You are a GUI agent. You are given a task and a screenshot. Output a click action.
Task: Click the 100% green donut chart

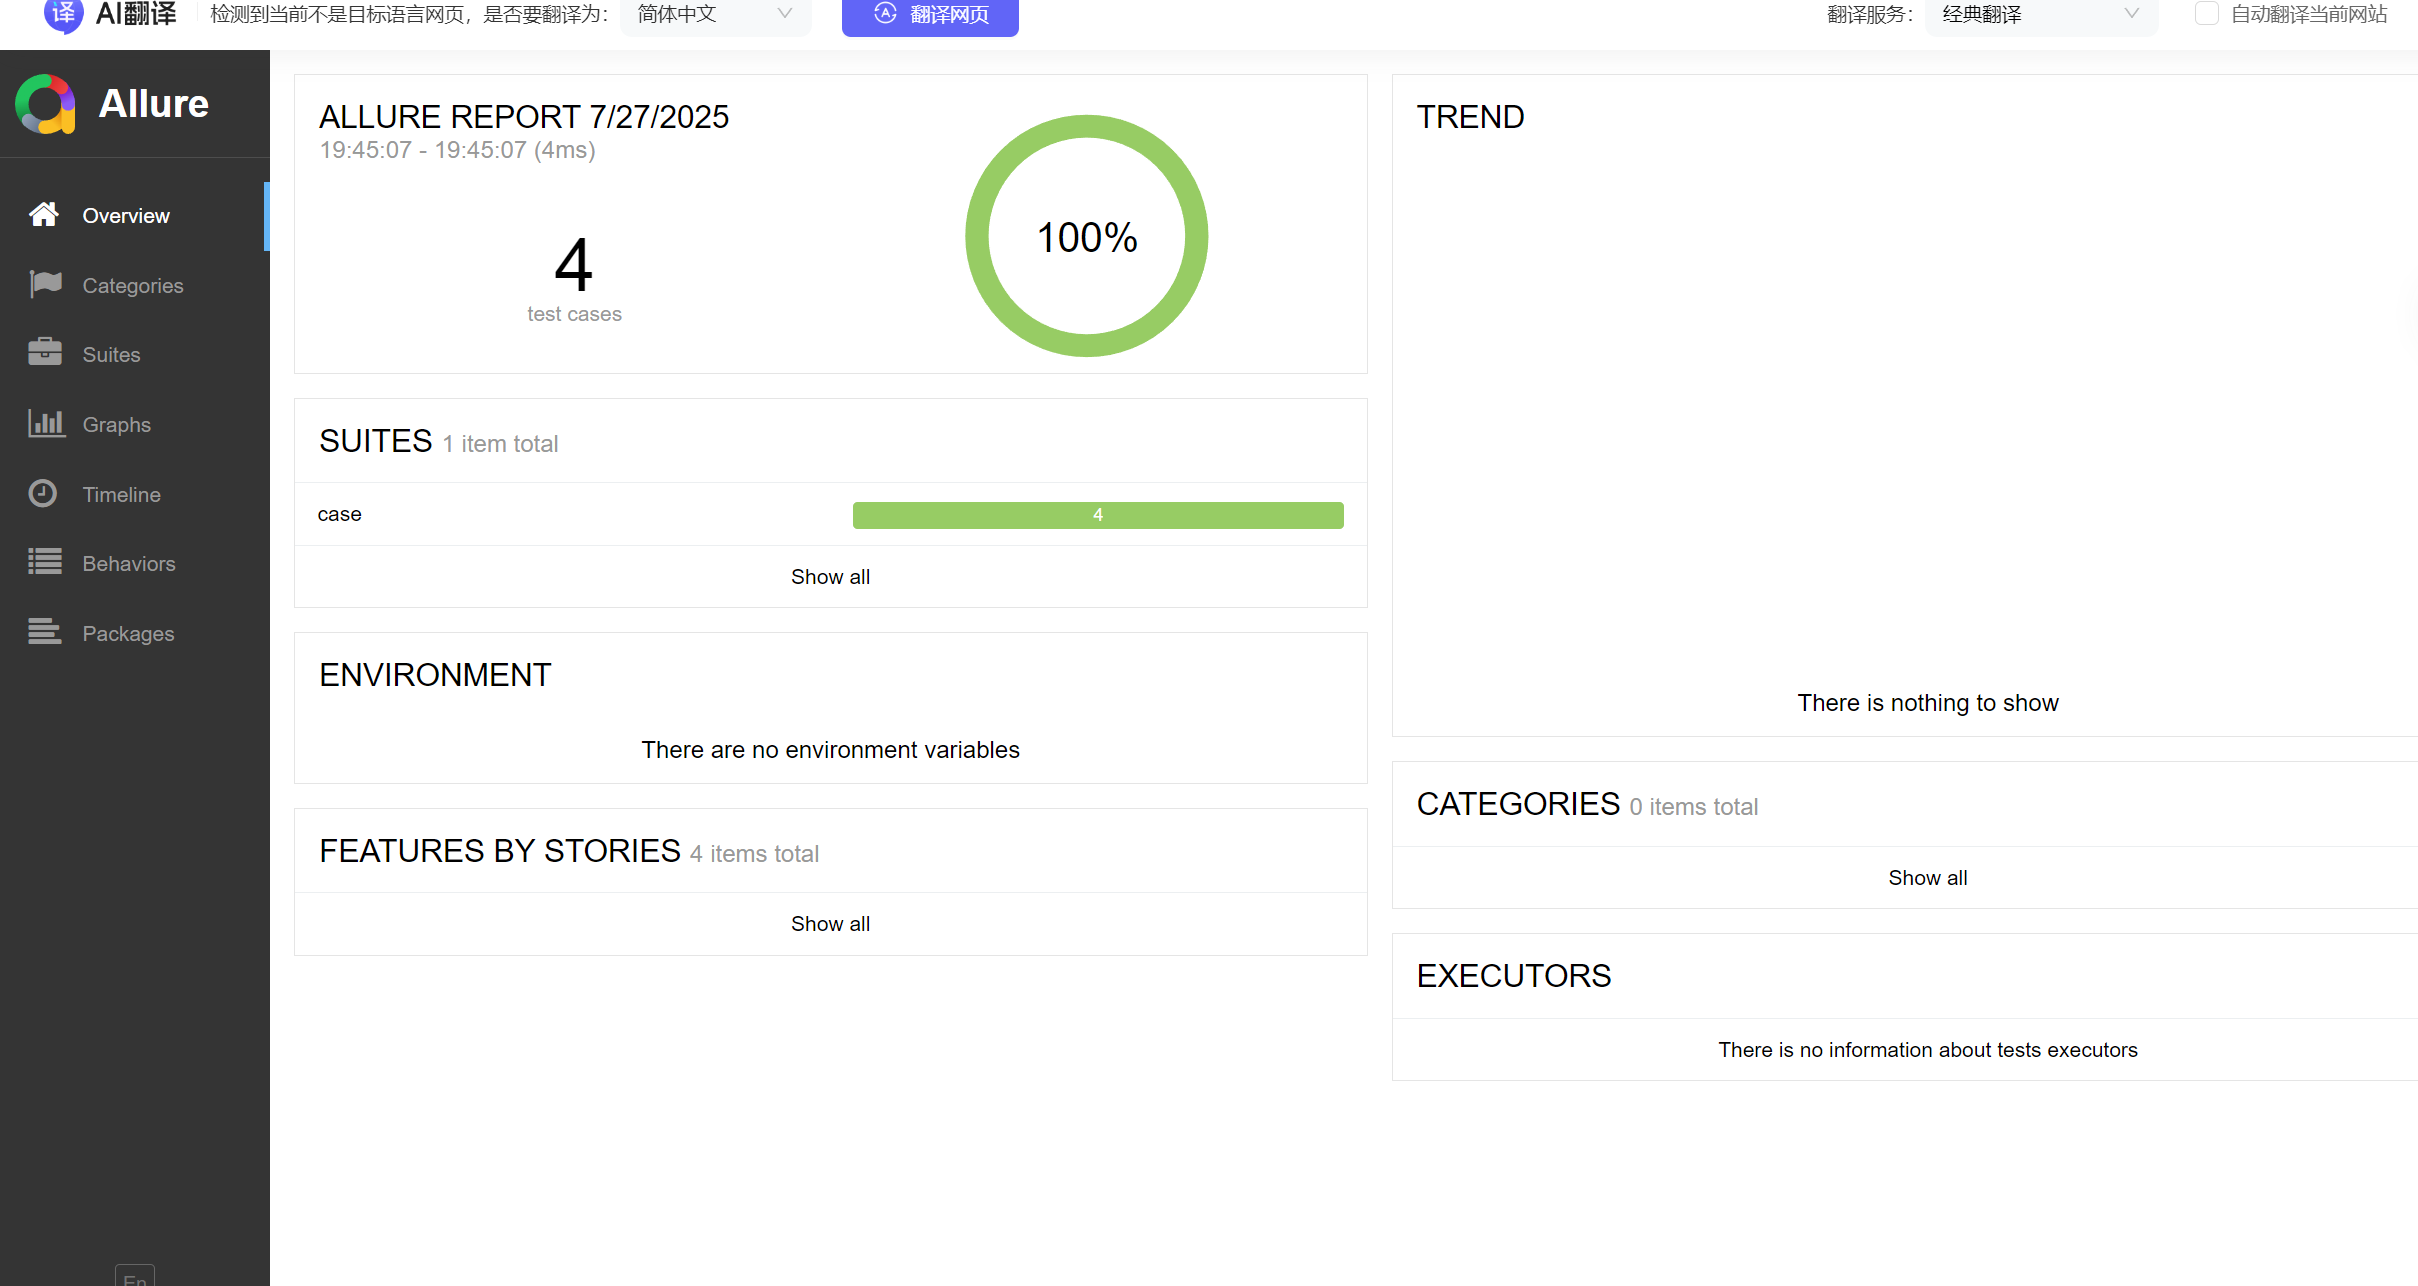click(1087, 236)
